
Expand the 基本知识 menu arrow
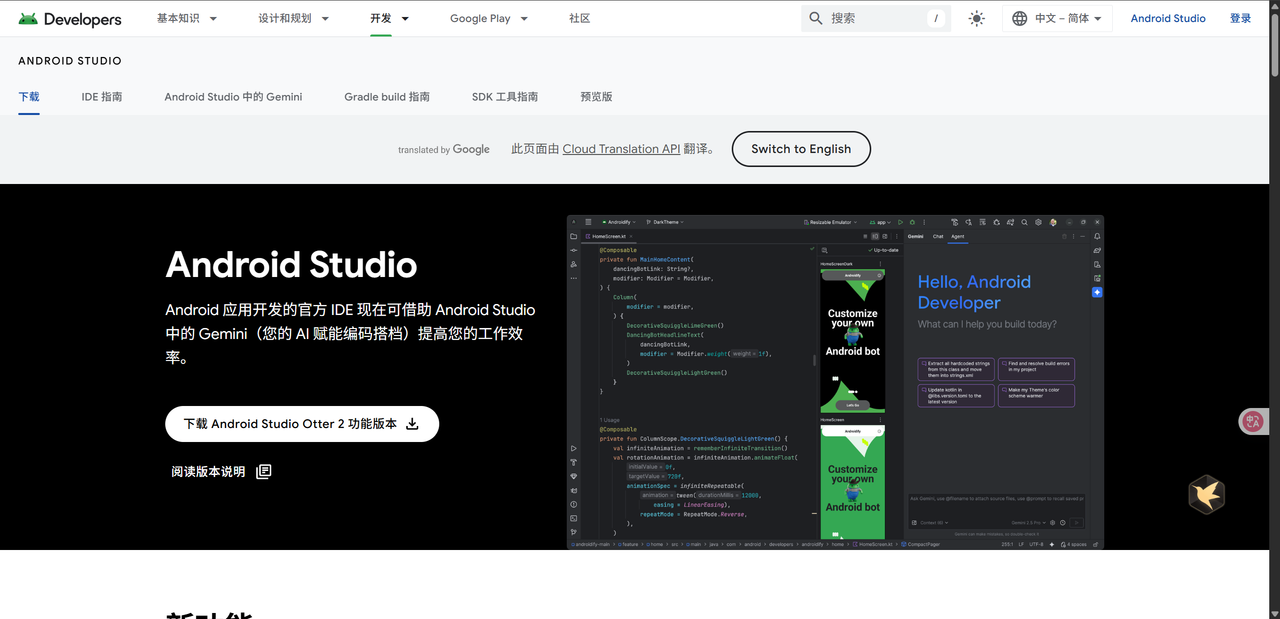(x=213, y=18)
